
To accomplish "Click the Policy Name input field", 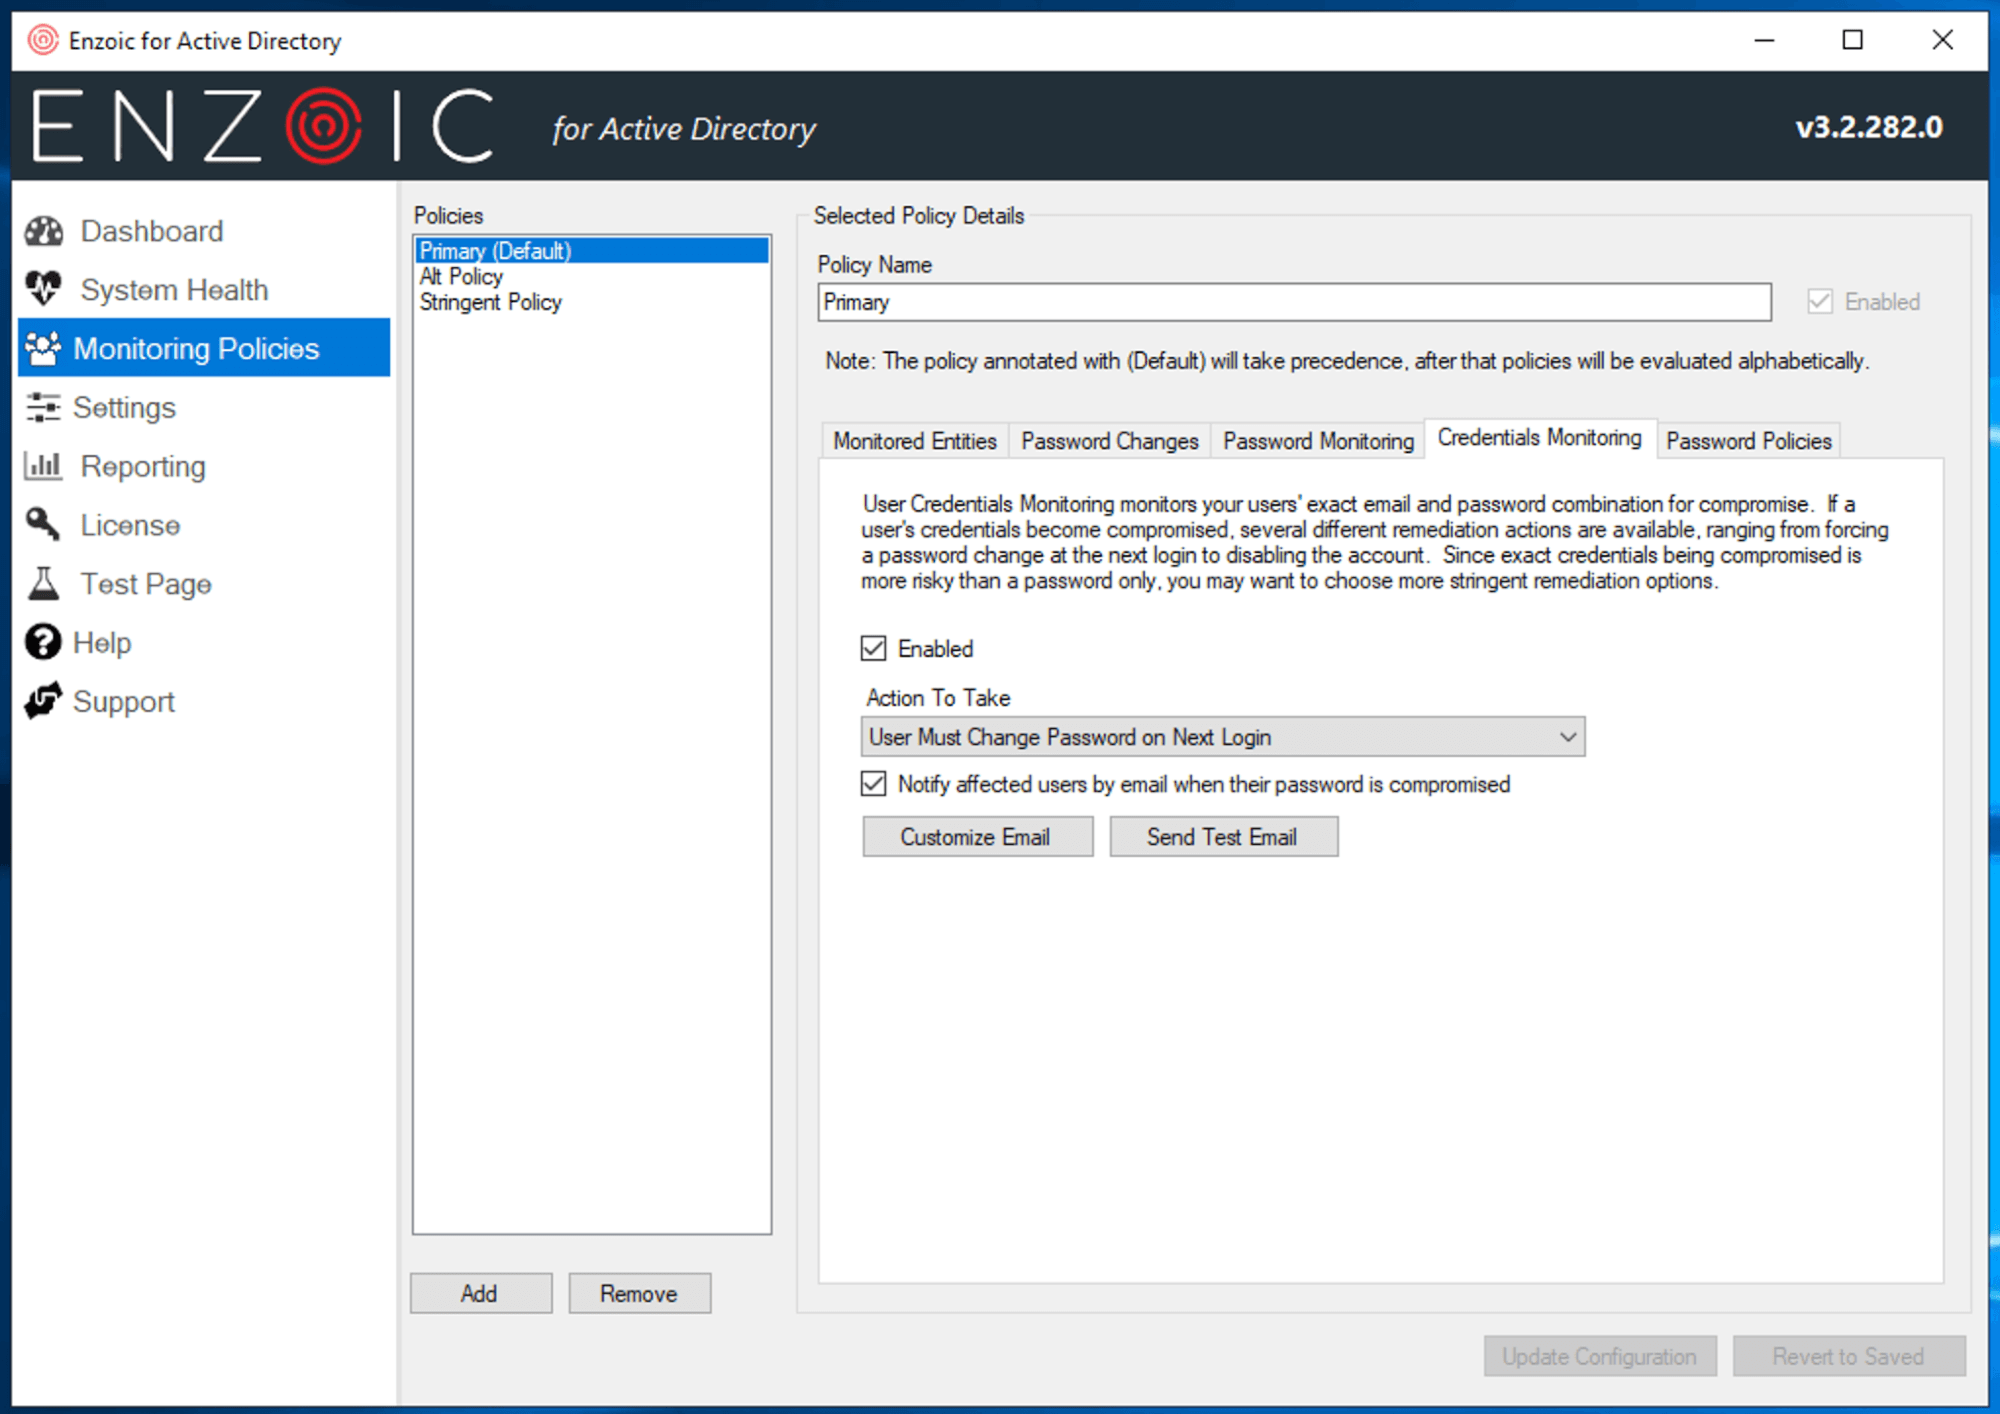I will (x=1294, y=302).
